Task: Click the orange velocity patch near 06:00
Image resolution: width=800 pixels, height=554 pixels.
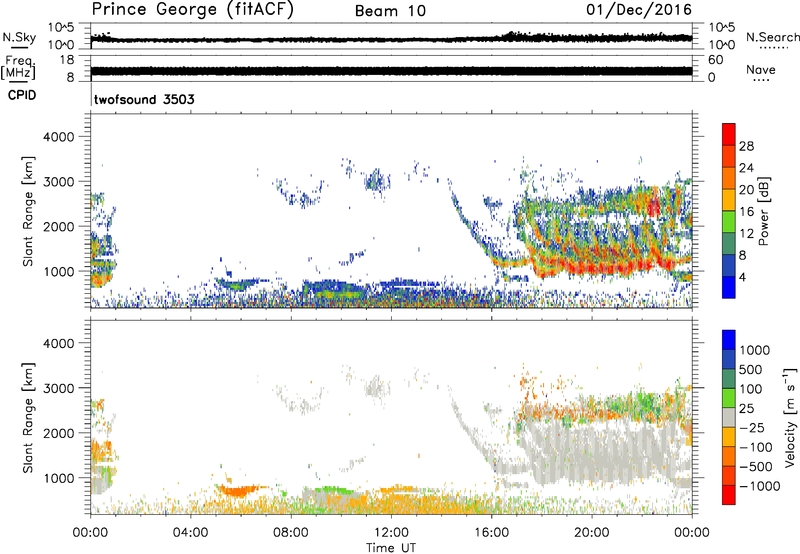Action: coord(239,491)
